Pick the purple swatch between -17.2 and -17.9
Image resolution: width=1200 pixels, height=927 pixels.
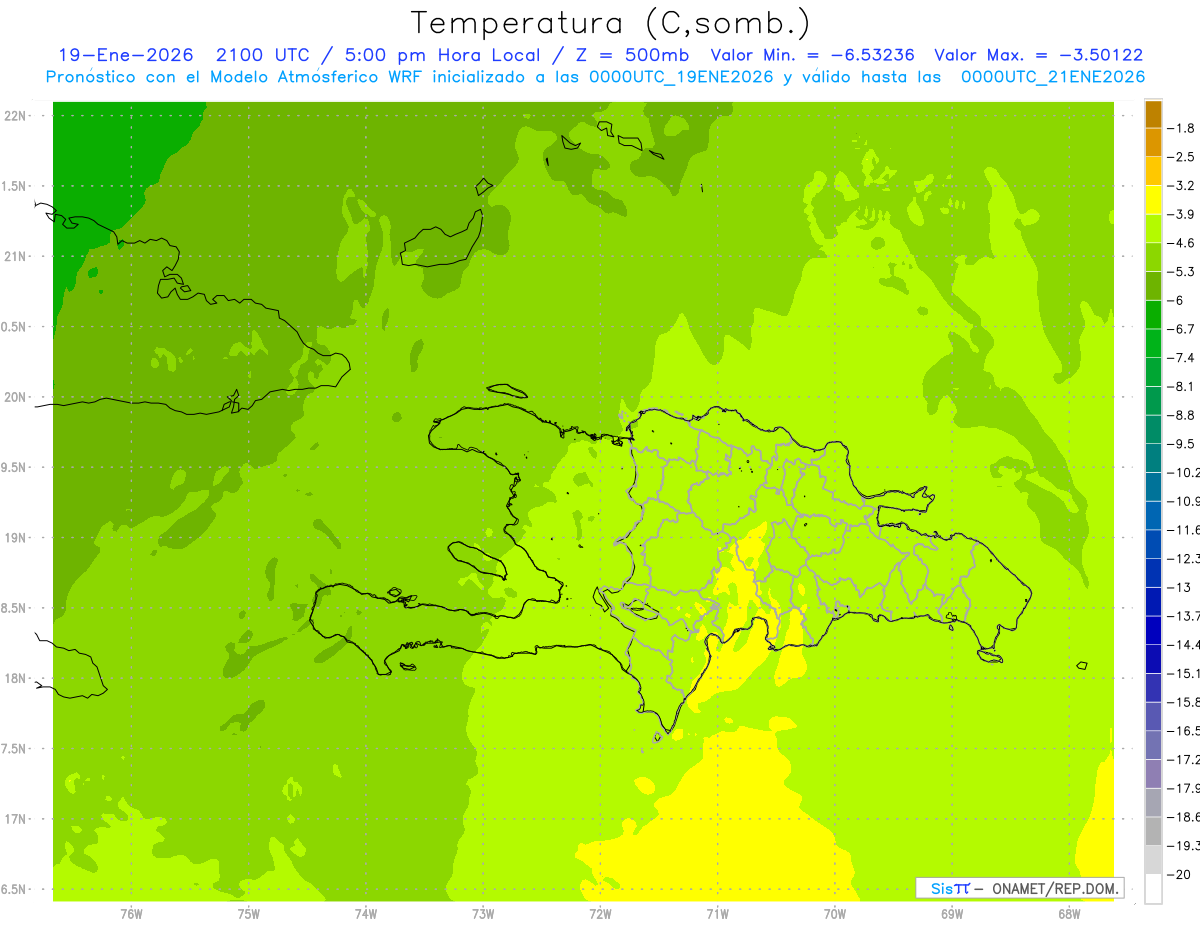click(1153, 774)
